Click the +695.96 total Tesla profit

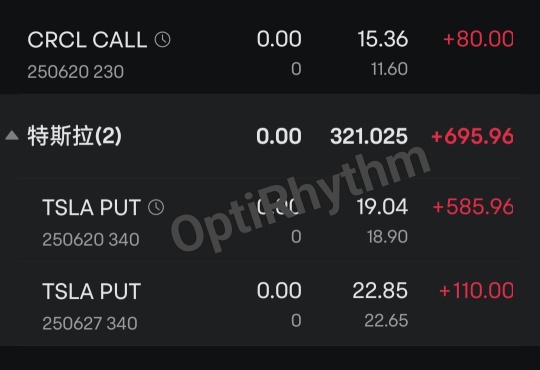472,136
